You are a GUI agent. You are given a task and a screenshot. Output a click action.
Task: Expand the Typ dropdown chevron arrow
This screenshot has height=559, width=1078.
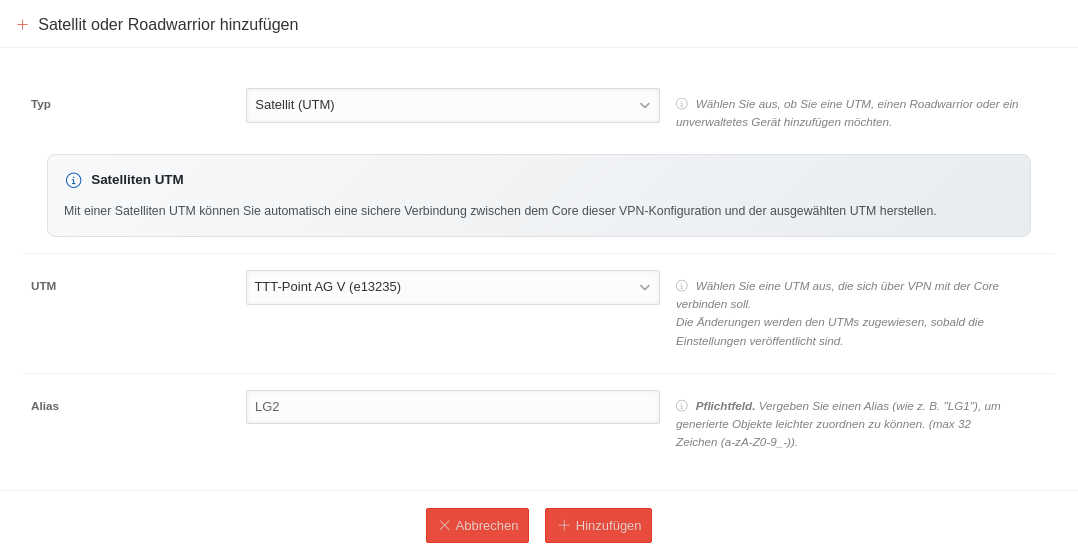click(x=645, y=105)
